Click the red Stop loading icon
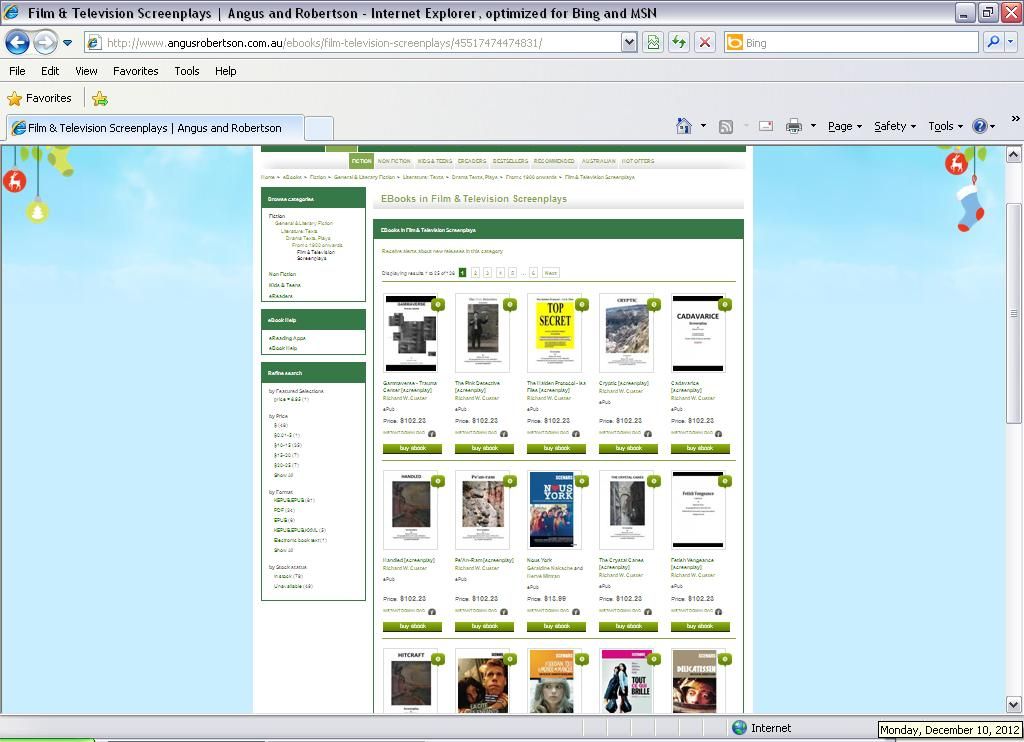This screenshot has width=1024, height=742. click(x=705, y=43)
